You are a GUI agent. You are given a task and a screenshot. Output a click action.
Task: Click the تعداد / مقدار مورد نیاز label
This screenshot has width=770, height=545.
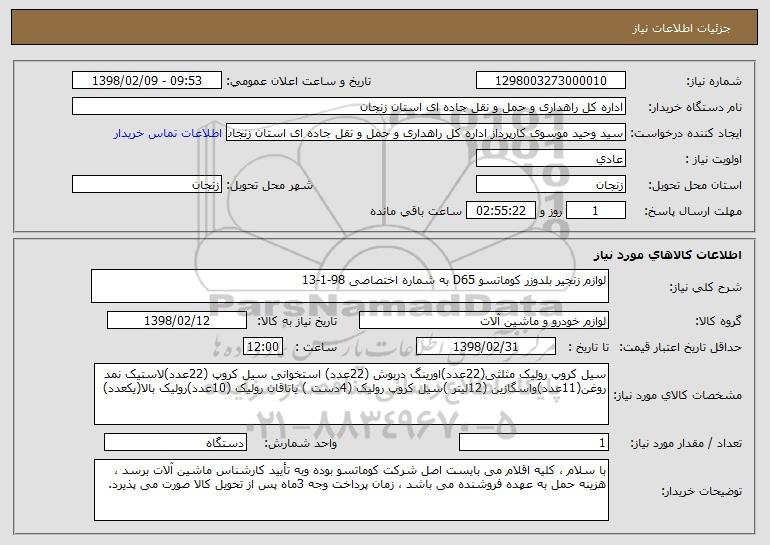686,443
